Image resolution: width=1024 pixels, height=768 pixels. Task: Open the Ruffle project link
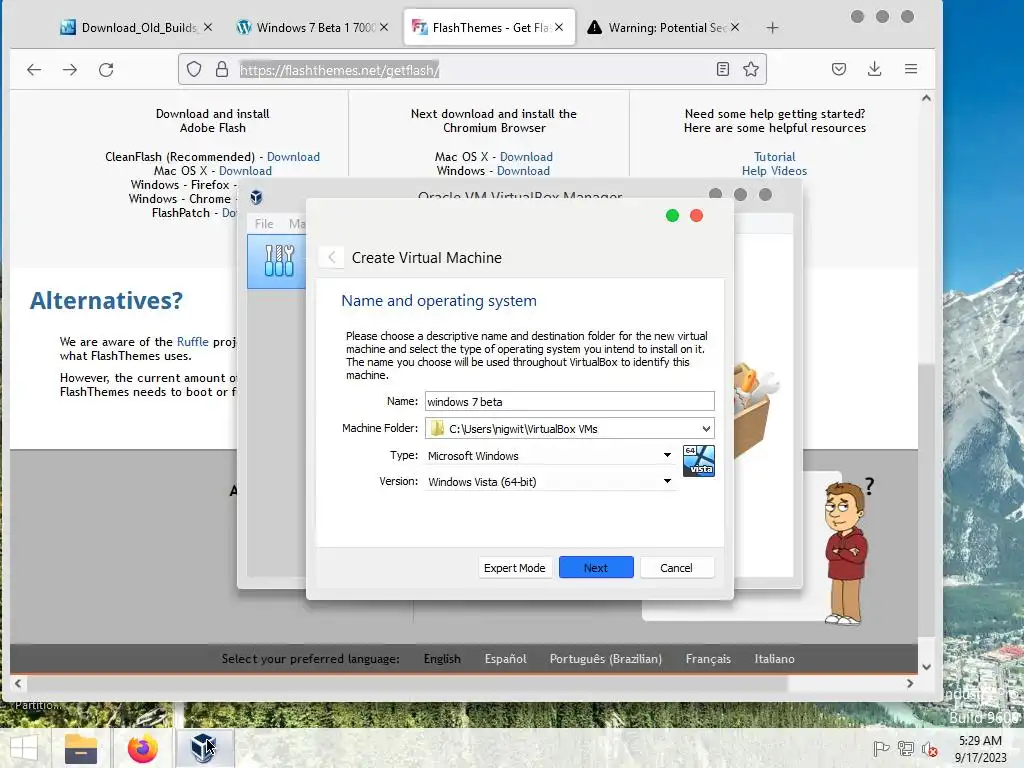[x=193, y=342]
